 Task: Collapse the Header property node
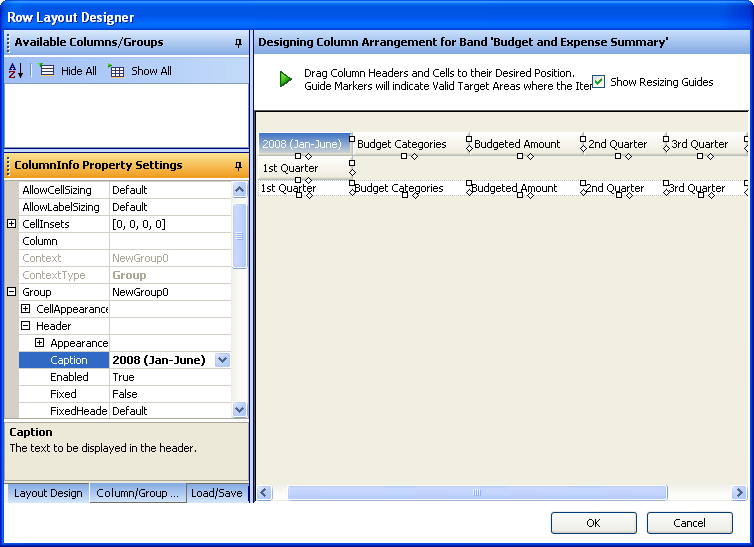[26, 326]
